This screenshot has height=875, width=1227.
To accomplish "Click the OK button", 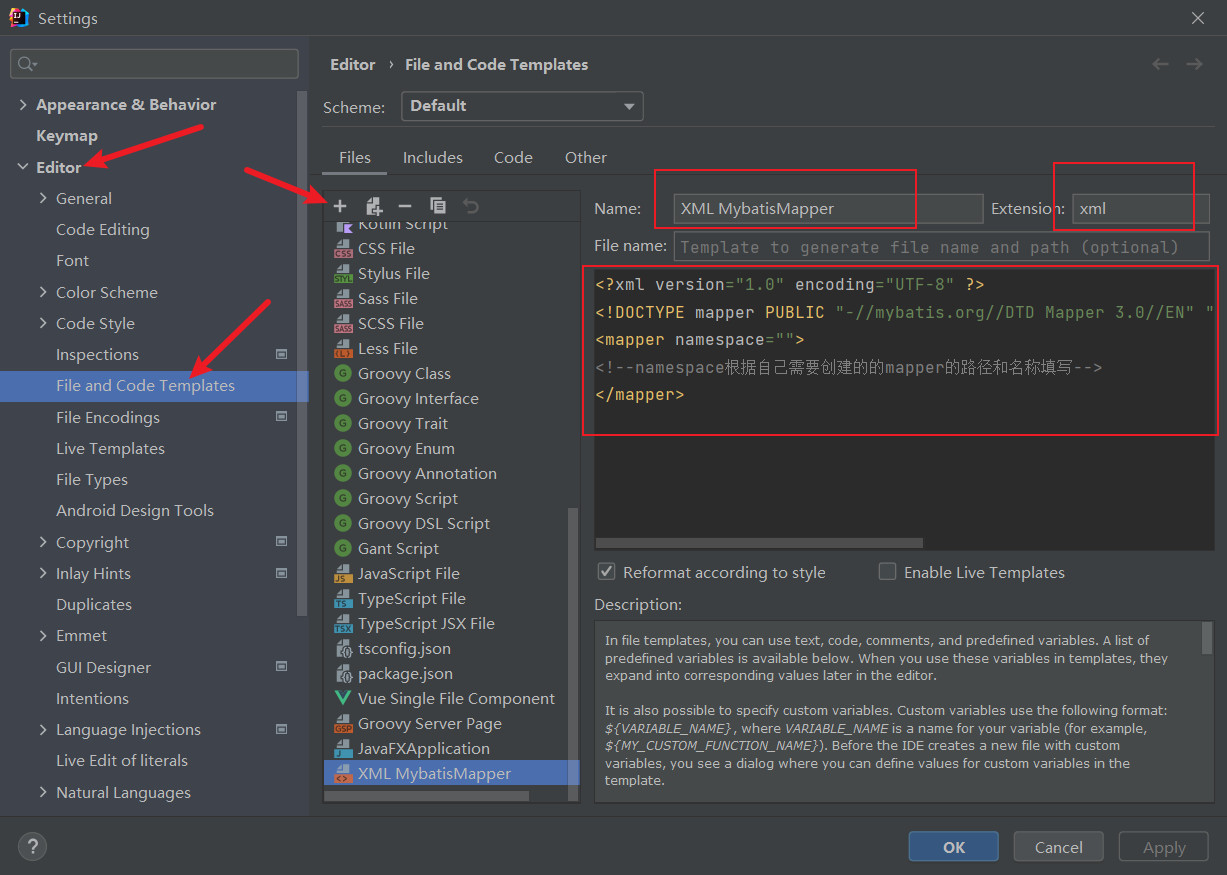I will click(x=954, y=847).
